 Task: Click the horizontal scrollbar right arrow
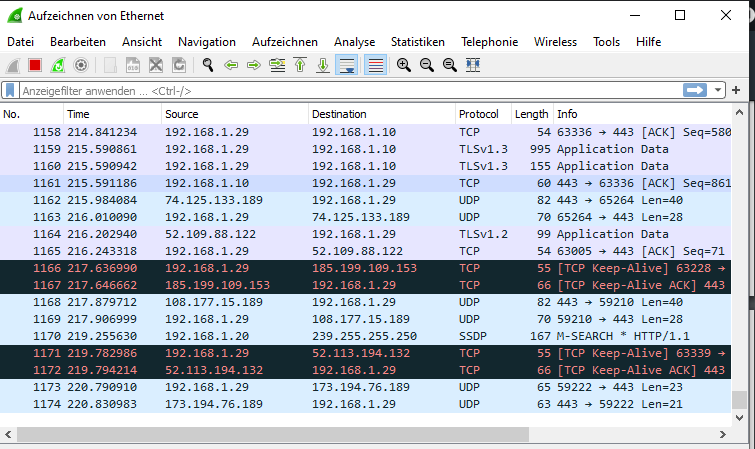tap(722, 435)
